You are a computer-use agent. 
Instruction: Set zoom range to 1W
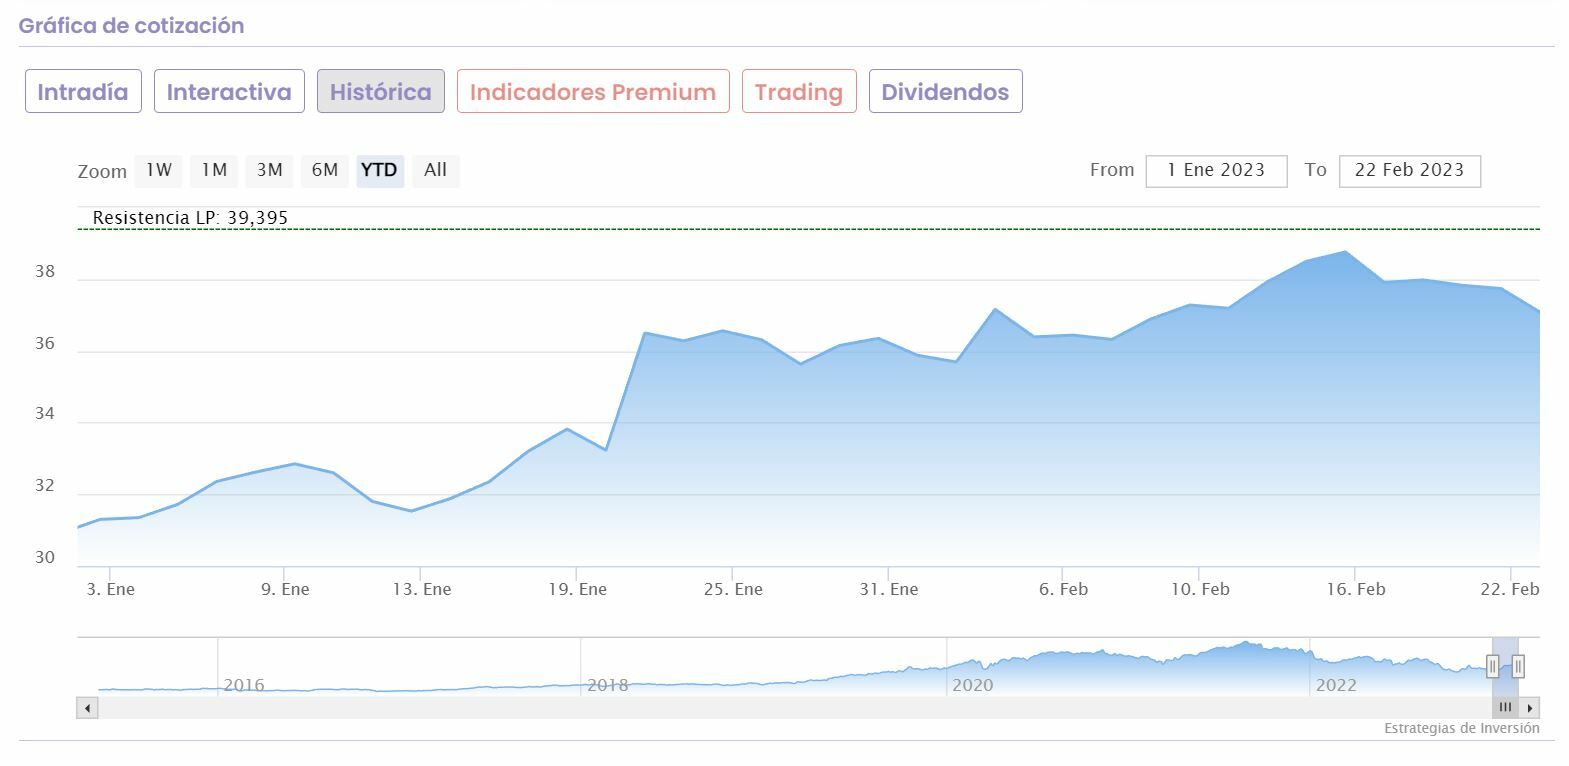(159, 170)
